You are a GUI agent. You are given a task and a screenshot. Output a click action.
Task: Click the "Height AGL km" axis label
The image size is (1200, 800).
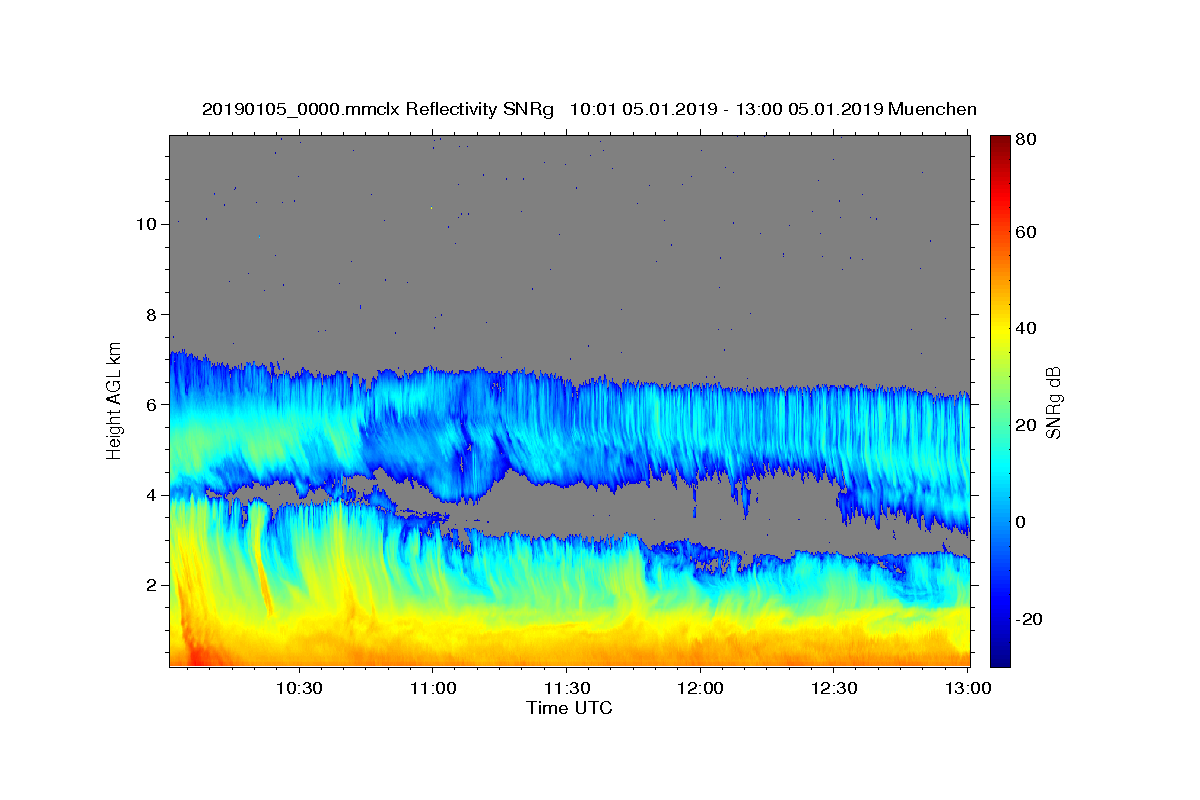tap(115, 400)
